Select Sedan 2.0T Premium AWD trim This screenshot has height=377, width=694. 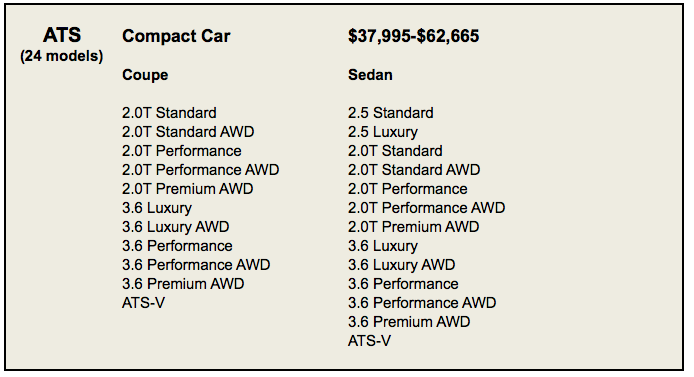[413, 227]
